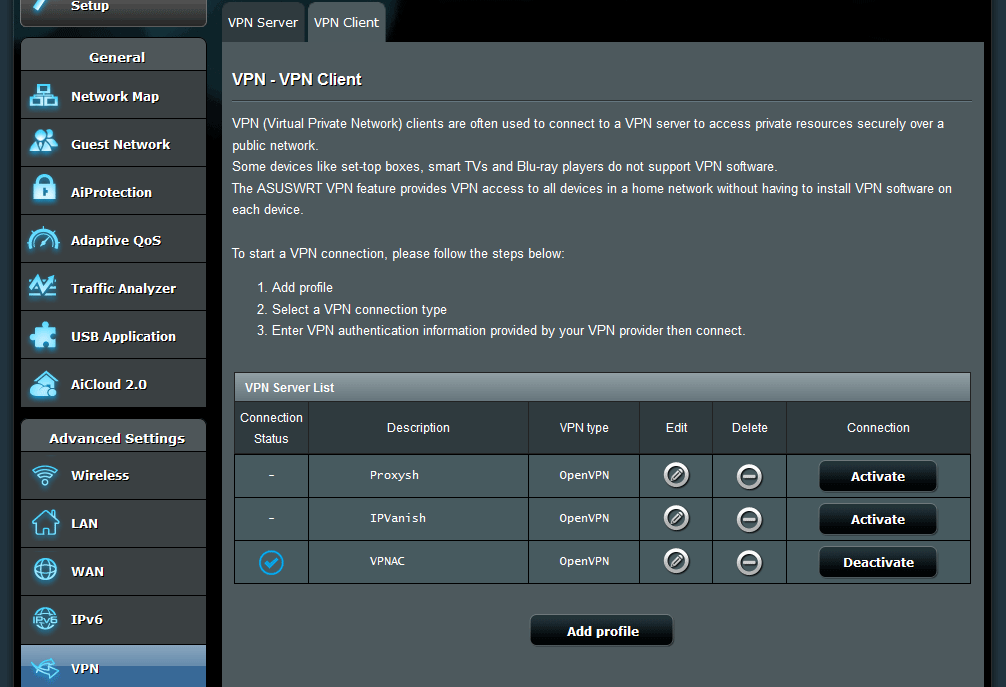The image size is (1006, 687).
Task: Open AiCloud 2.0 menu item
Action: point(114,383)
